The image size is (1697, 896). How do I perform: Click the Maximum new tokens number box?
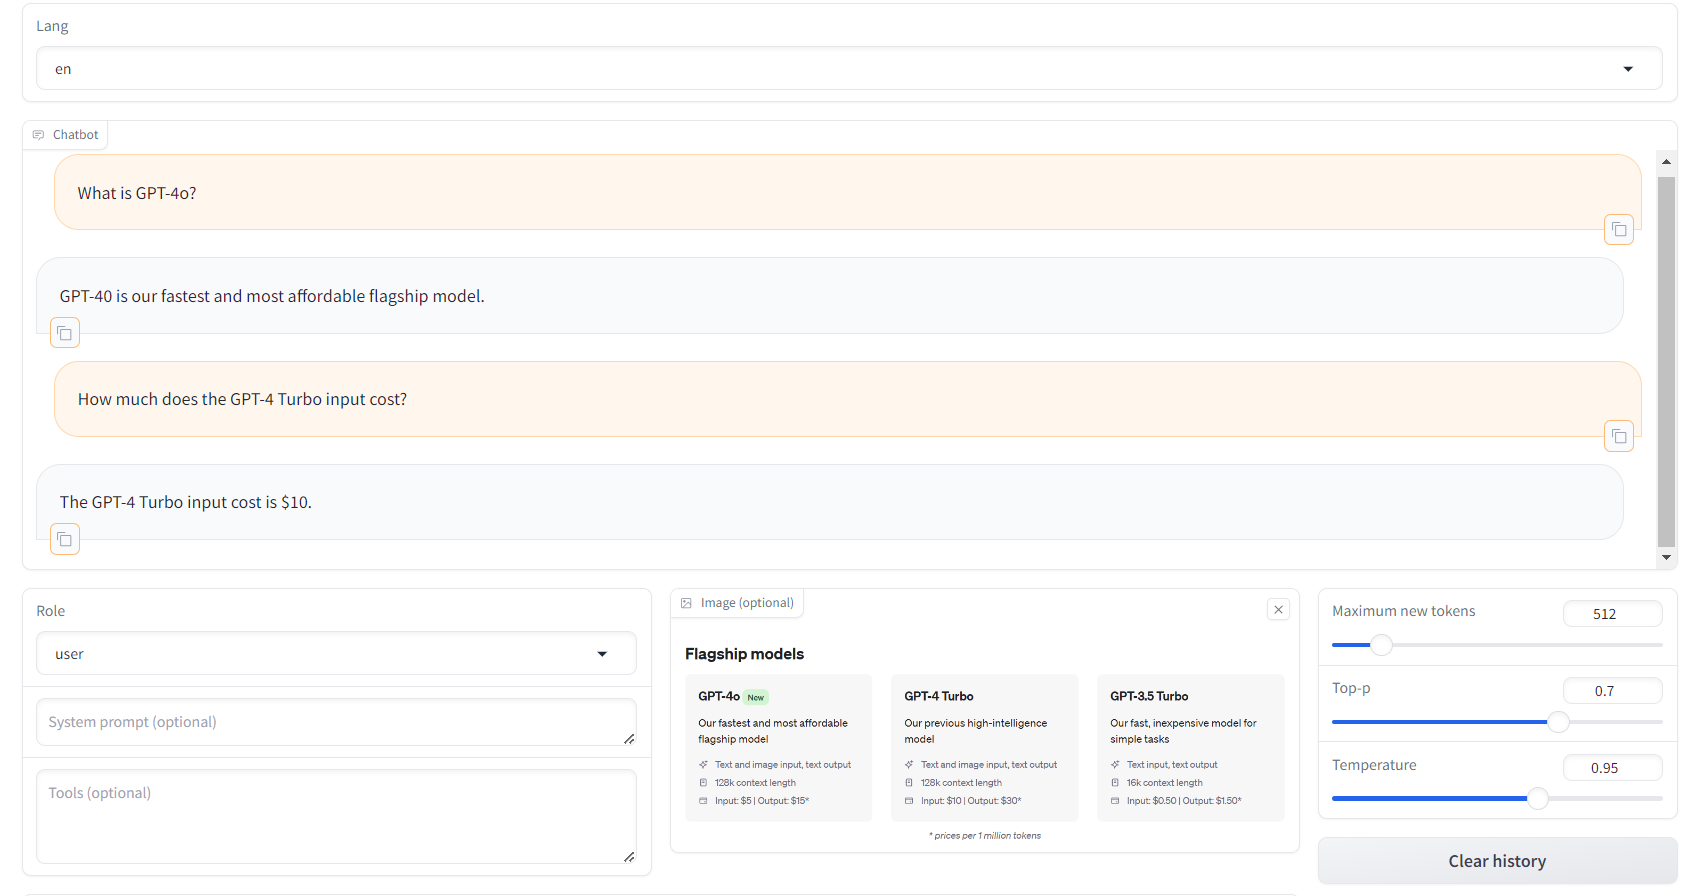[x=1612, y=614]
